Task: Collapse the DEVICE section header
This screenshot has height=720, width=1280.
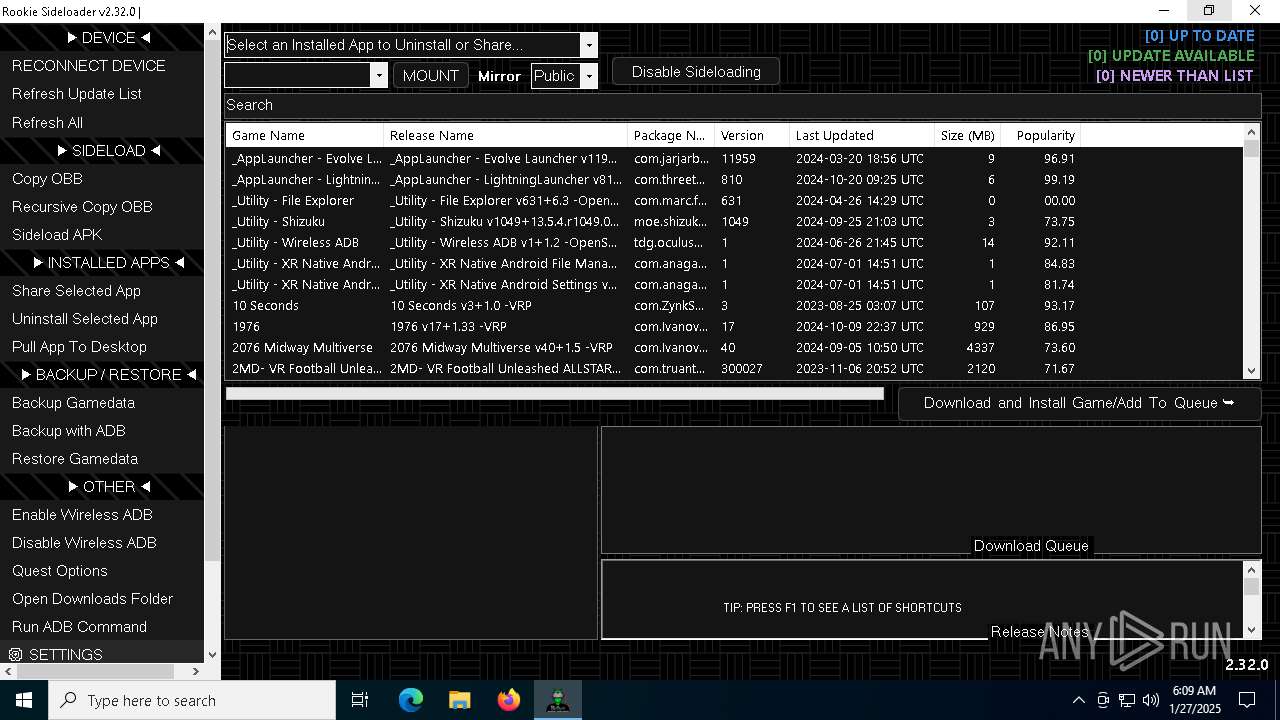Action: point(108,37)
